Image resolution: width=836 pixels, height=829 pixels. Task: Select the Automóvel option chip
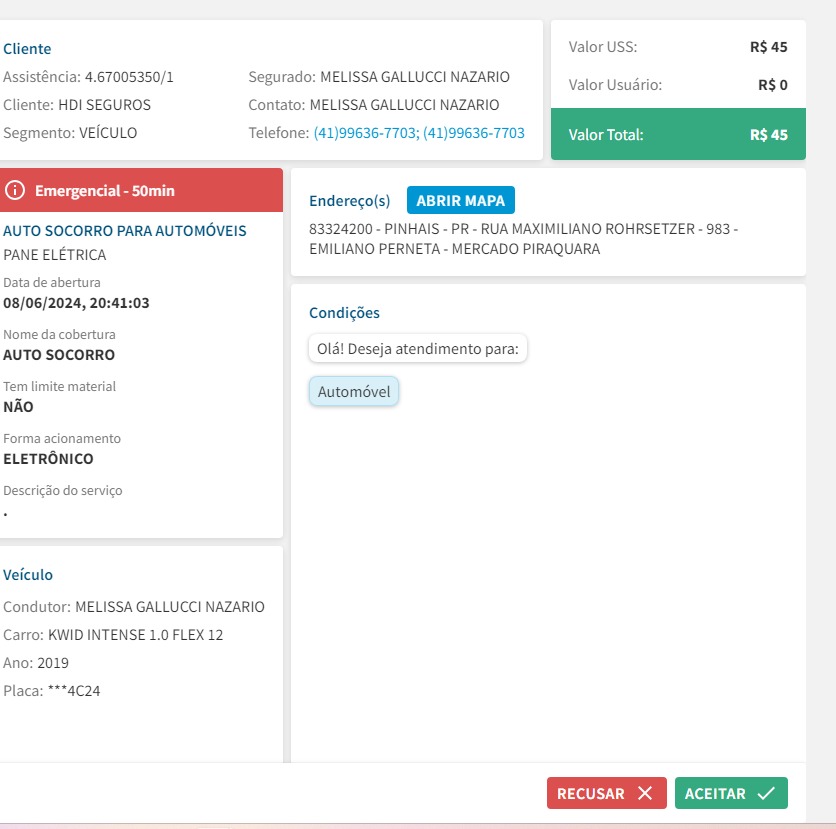point(354,393)
